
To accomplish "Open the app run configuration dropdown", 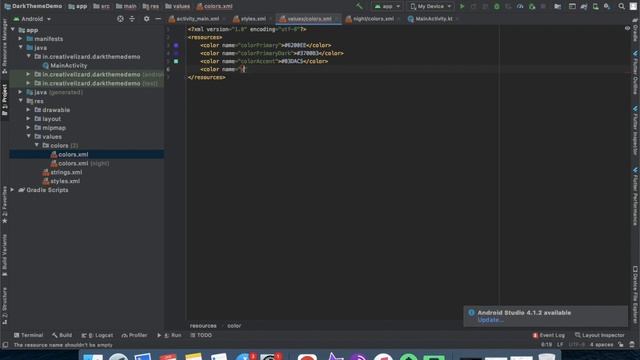I will click(x=387, y=6).
